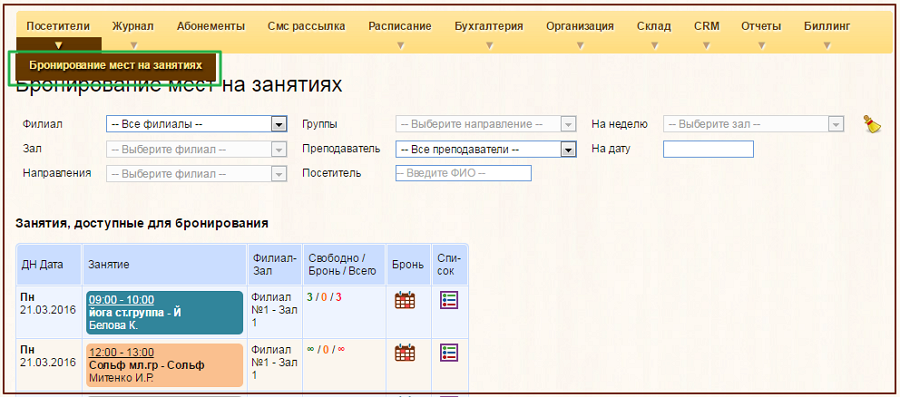Image resolution: width=900 pixels, height=397 pixels.
Task: Open the На неделю dropdown
Action: (x=754, y=124)
